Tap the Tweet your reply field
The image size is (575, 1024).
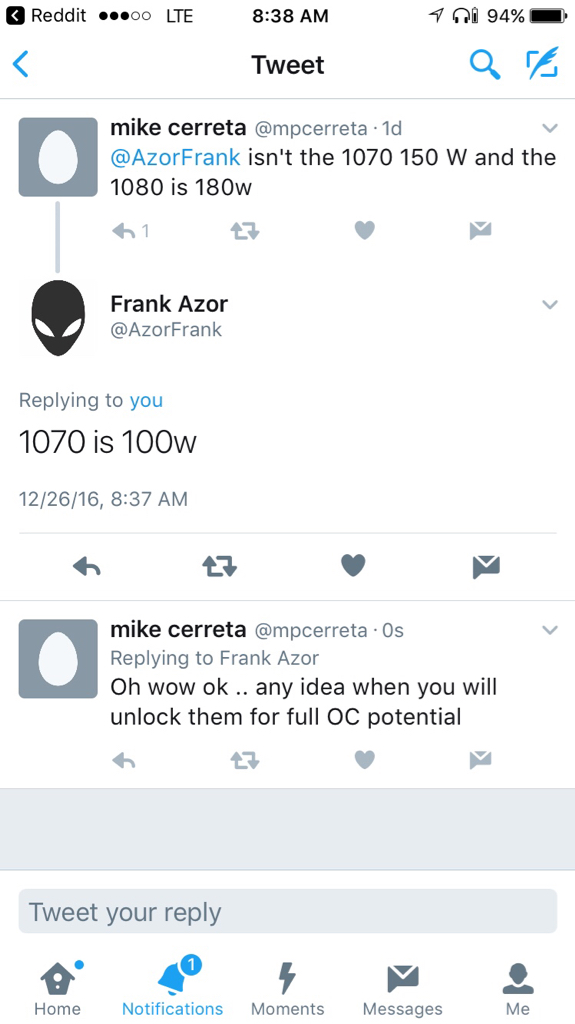(288, 912)
